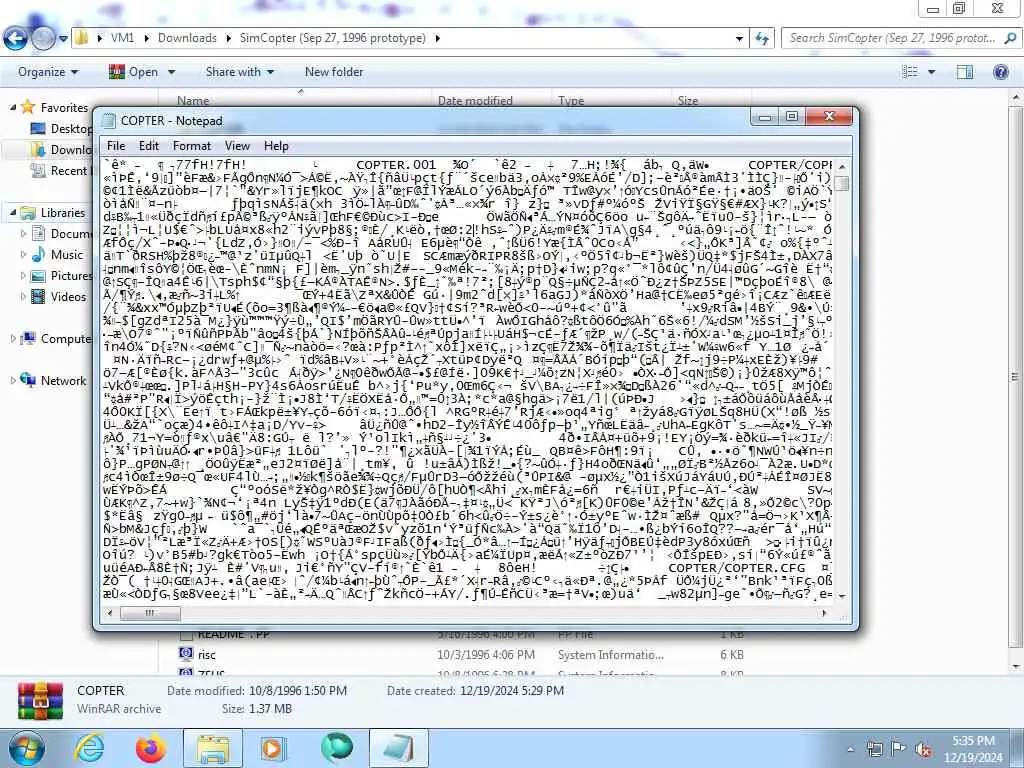Open the Notepad Format menu
Viewport: 1024px width, 768px height.
click(192, 146)
